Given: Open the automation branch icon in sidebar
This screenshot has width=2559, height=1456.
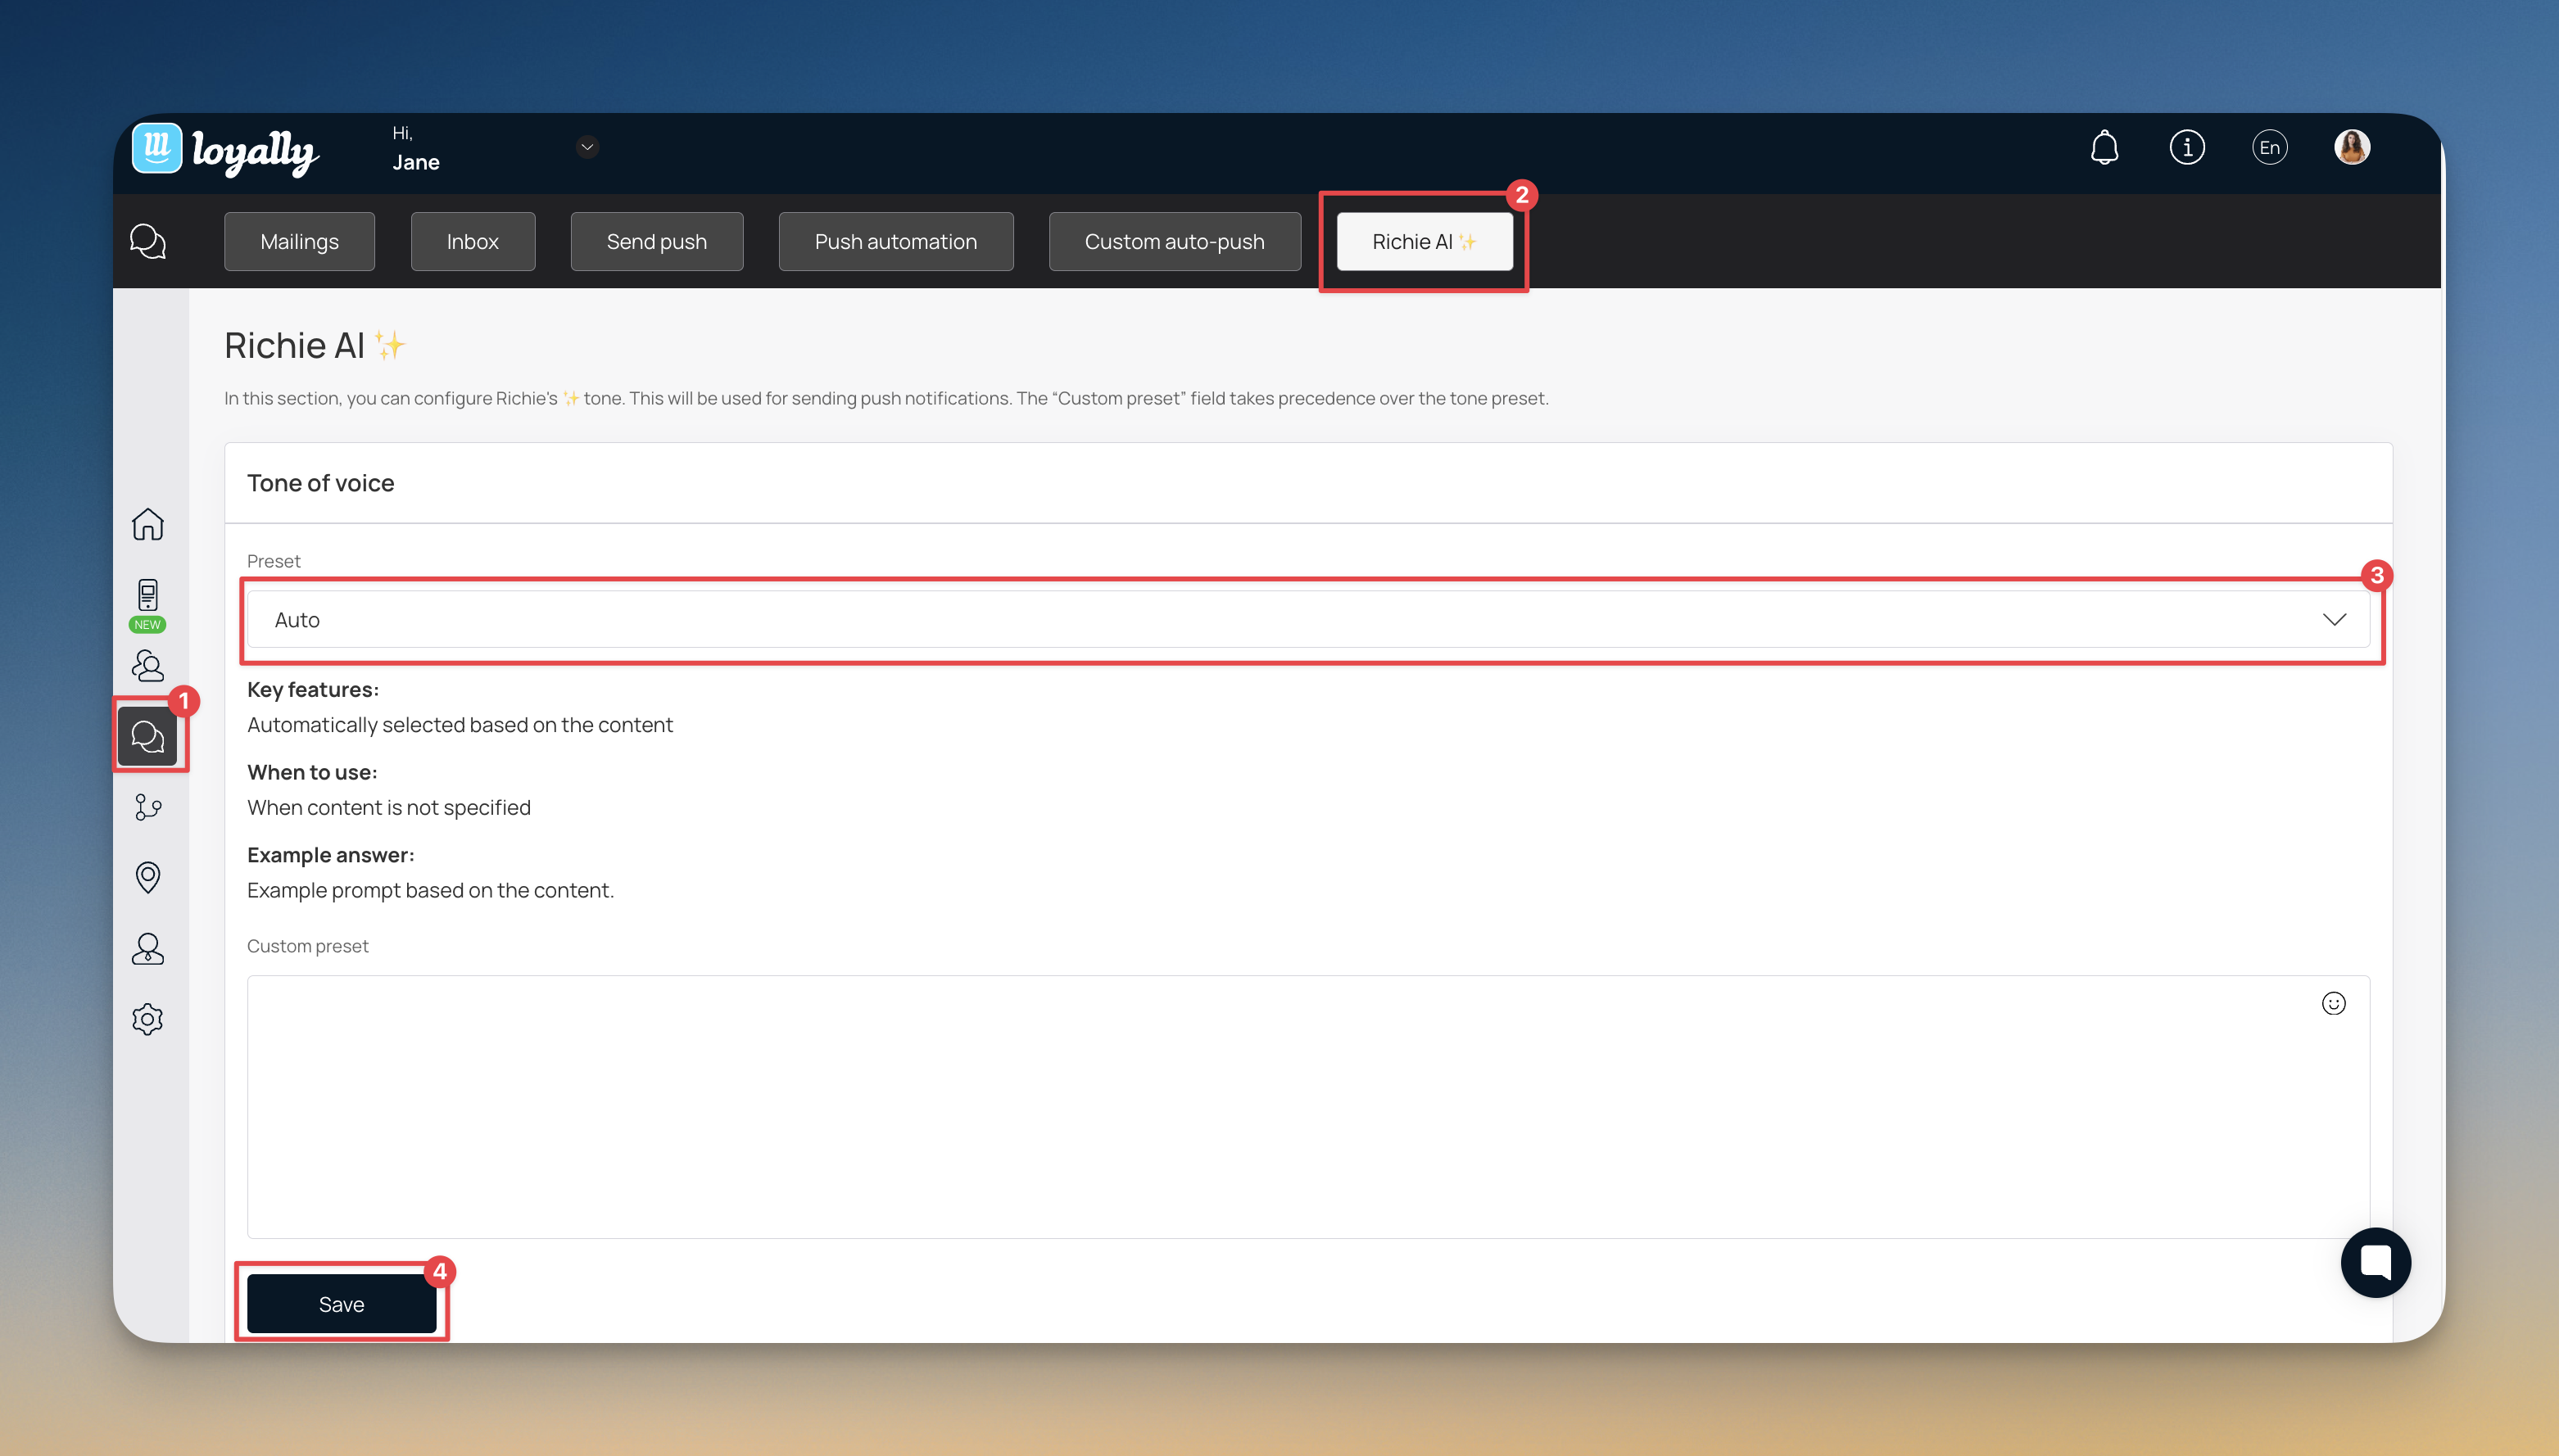Looking at the screenshot, I should click(x=147, y=807).
